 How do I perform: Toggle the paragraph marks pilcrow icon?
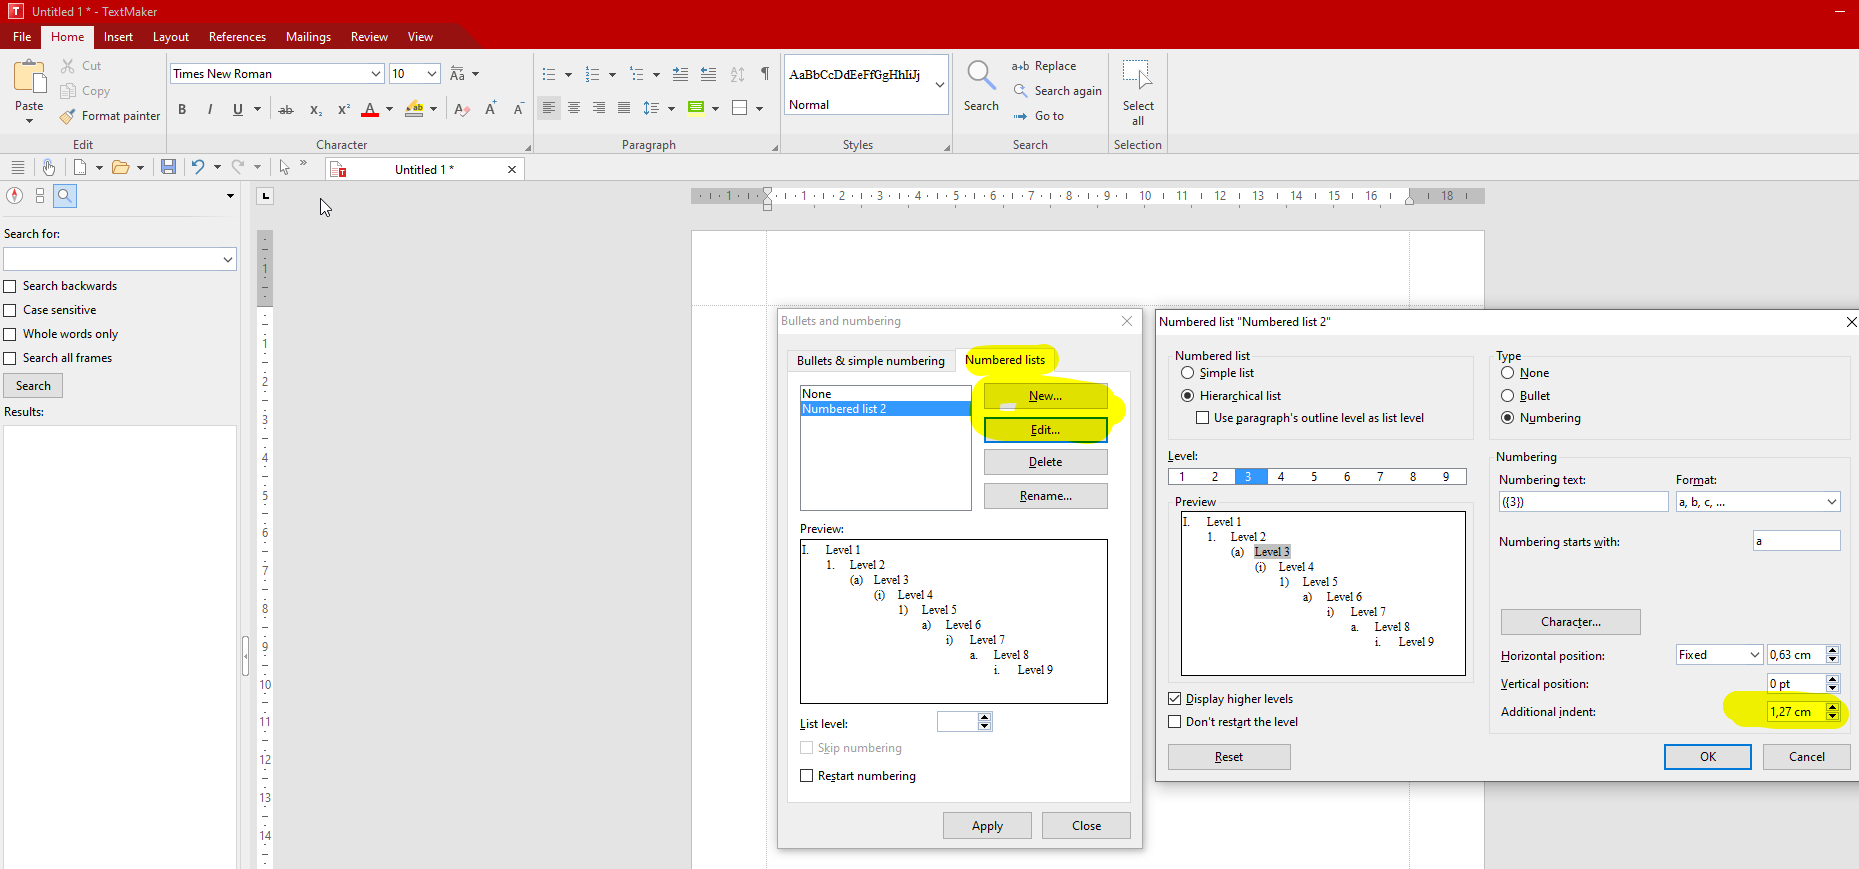coord(765,74)
